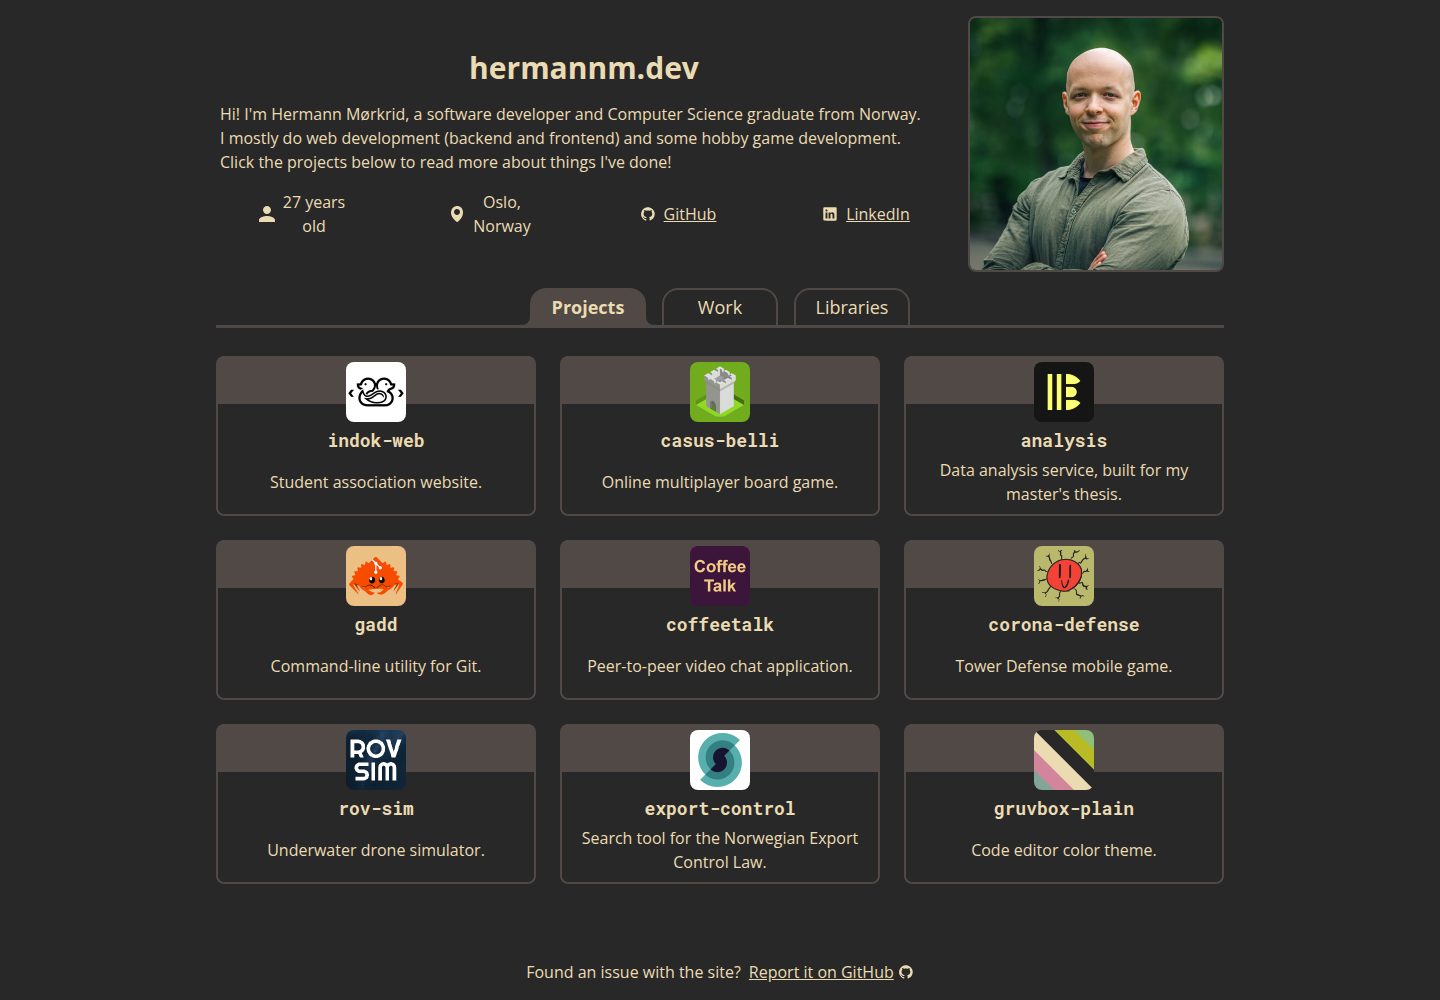Click the 'Oslo, Norway' location text

(502, 214)
